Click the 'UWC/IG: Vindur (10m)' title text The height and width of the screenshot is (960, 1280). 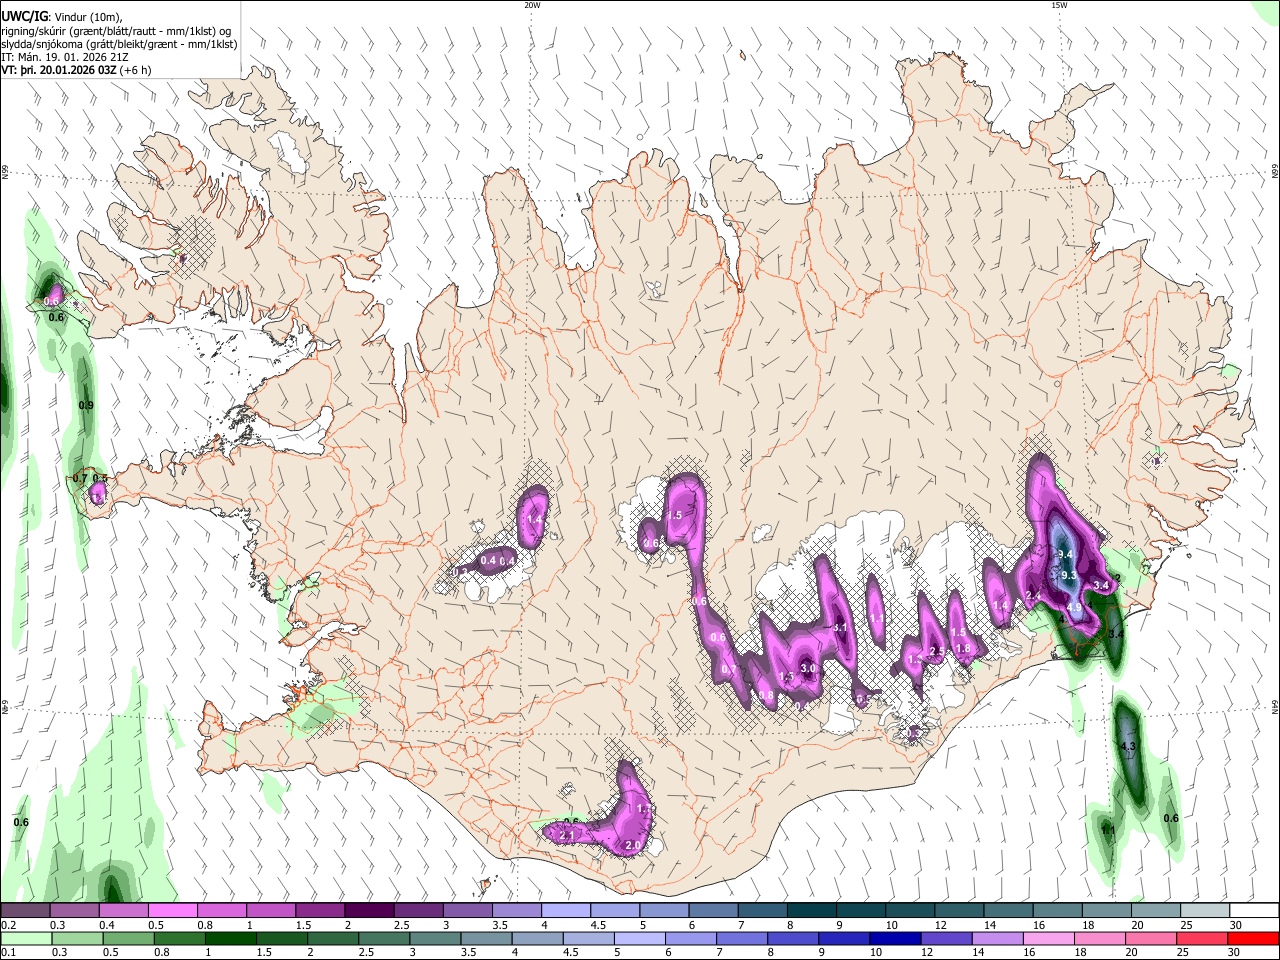[62, 16]
